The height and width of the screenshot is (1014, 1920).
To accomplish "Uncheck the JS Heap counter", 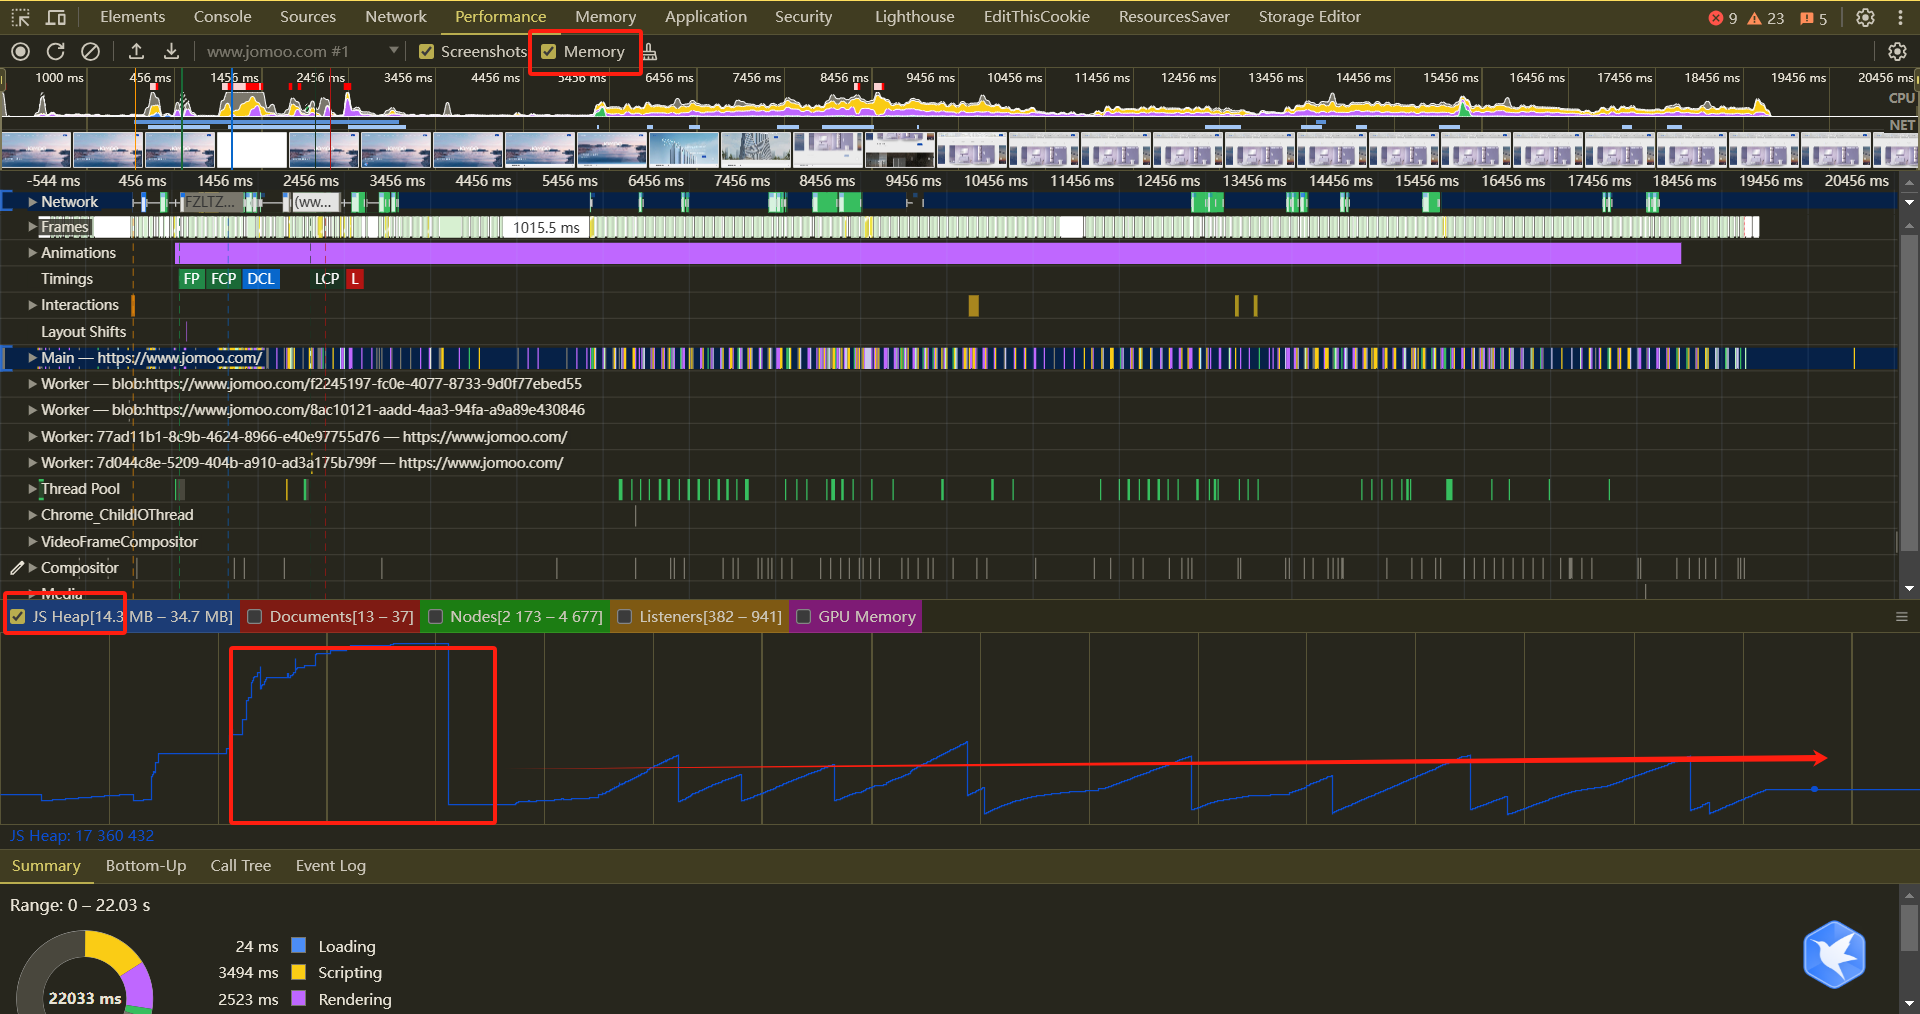I will tap(18, 617).
